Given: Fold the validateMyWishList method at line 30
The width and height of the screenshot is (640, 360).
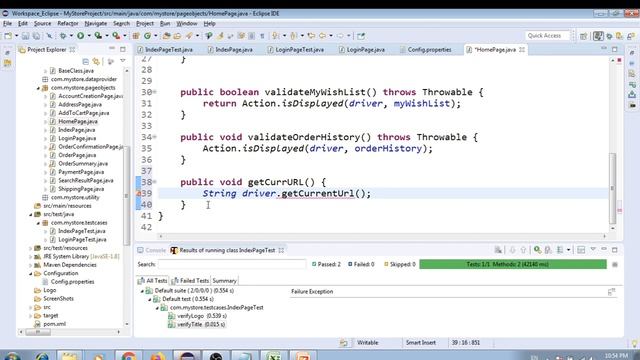Looking at the screenshot, I should (155, 92).
